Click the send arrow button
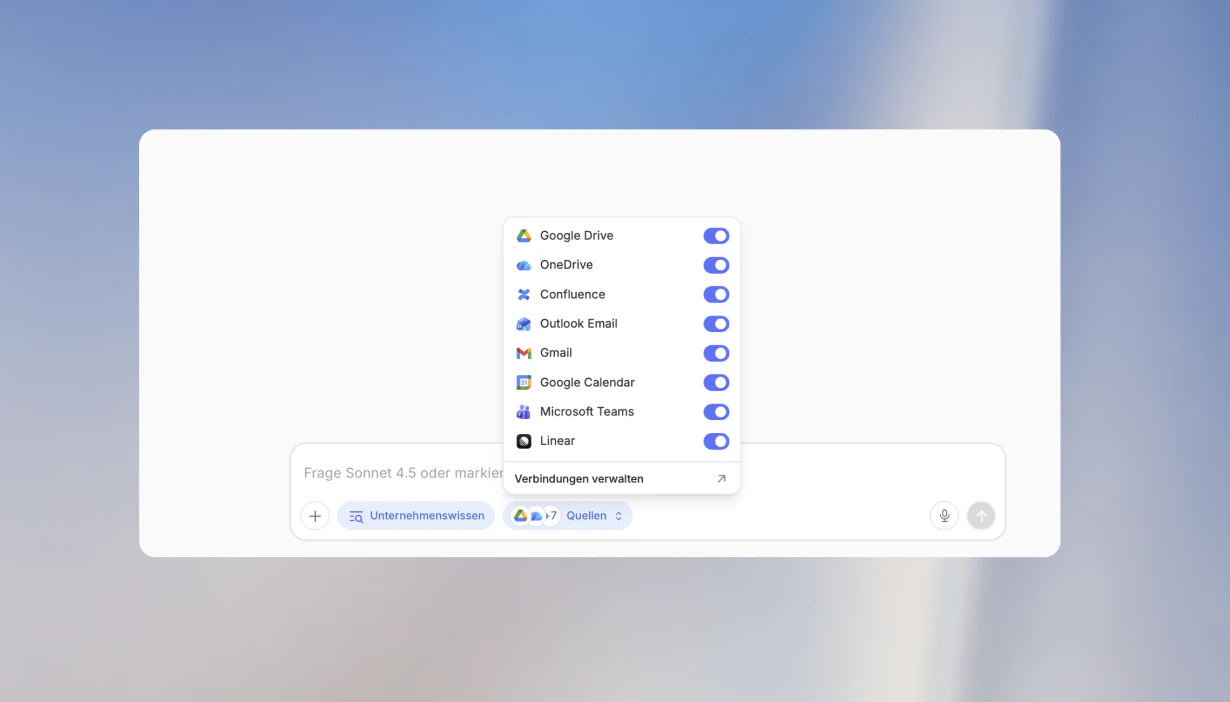 981,516
